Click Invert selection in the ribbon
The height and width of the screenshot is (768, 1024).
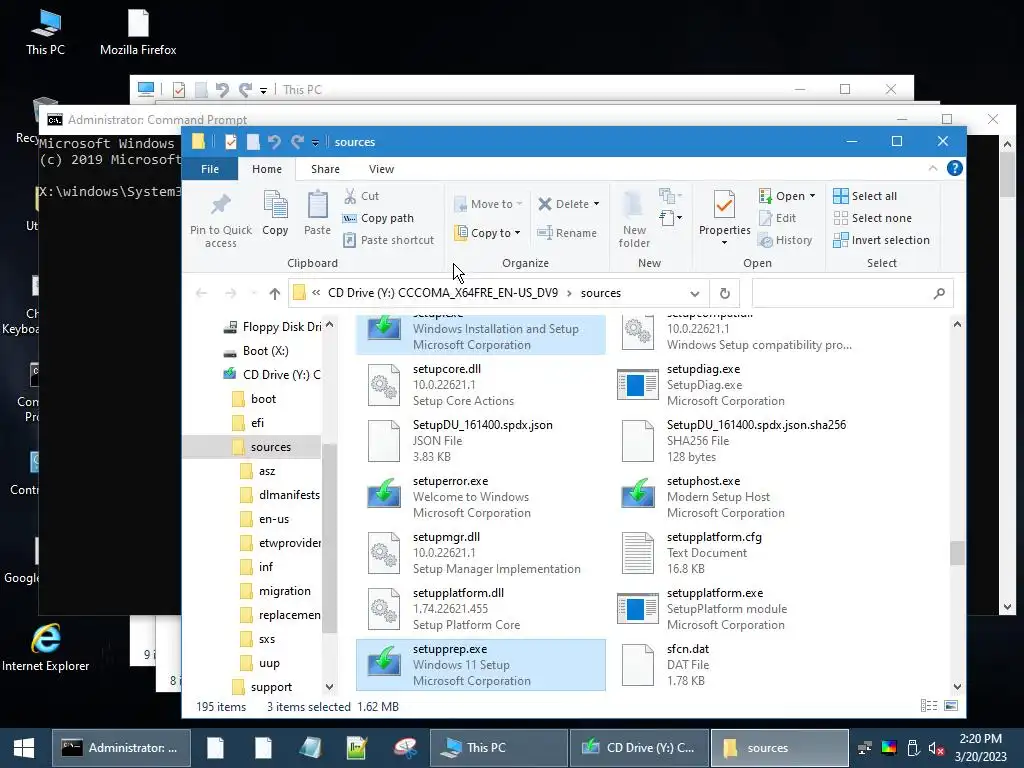click(x=881, y=240)
